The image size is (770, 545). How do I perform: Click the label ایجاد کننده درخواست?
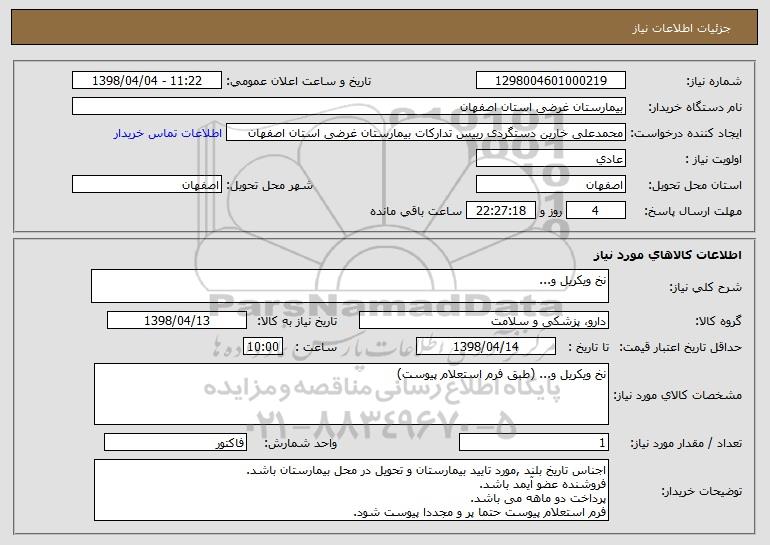pyautogui.click(x=686, y=134)
